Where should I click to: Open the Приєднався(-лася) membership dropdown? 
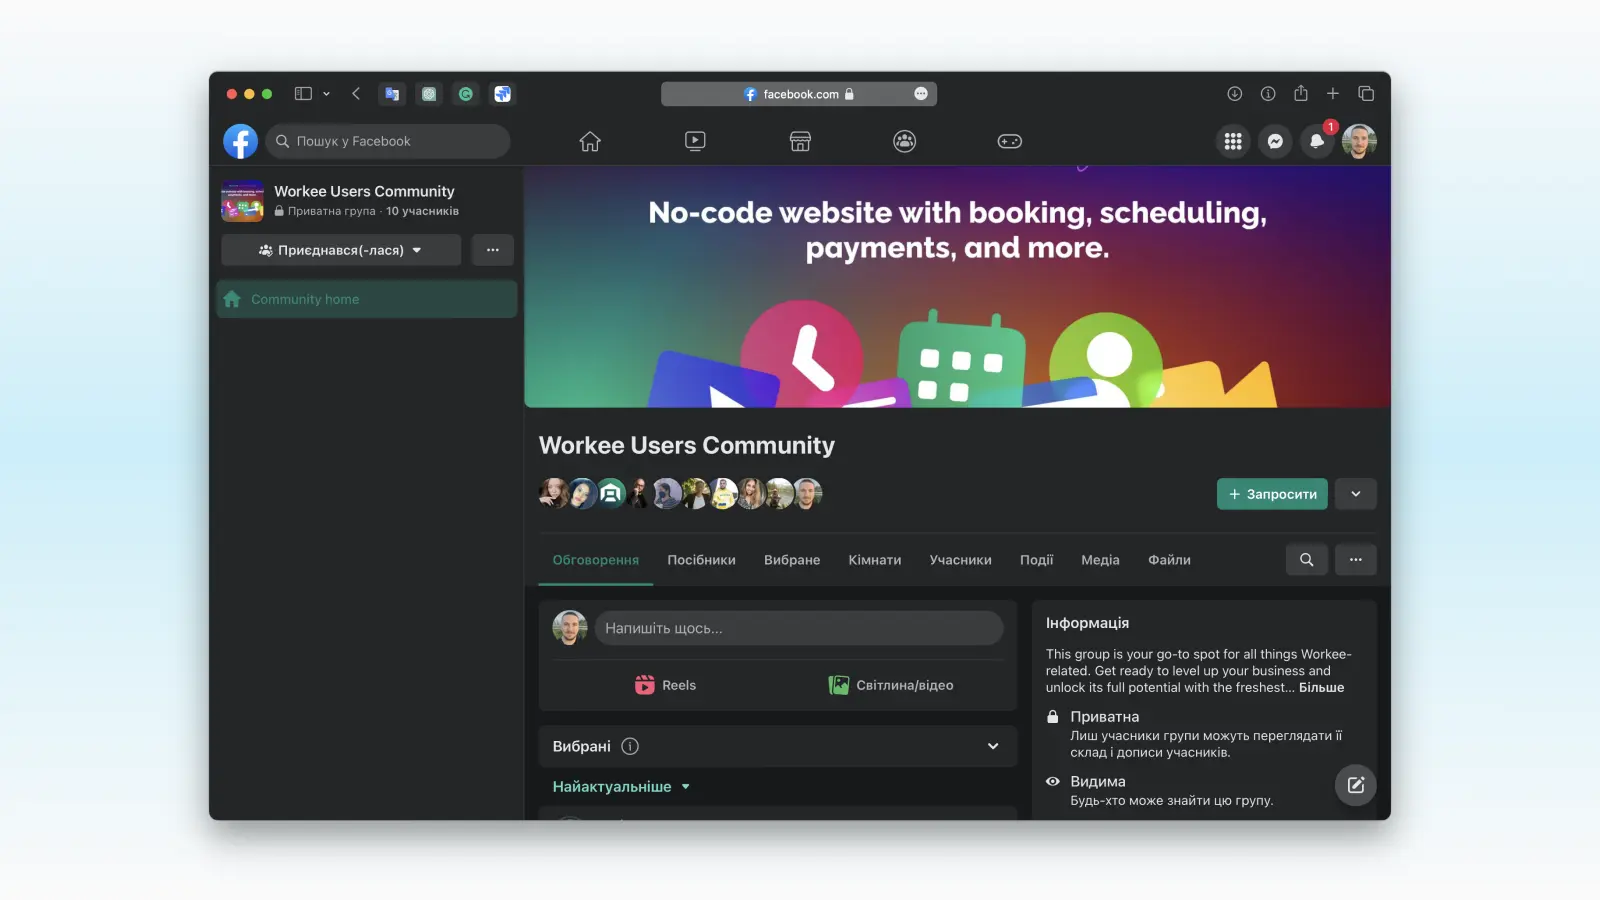[x=341, y=250]
